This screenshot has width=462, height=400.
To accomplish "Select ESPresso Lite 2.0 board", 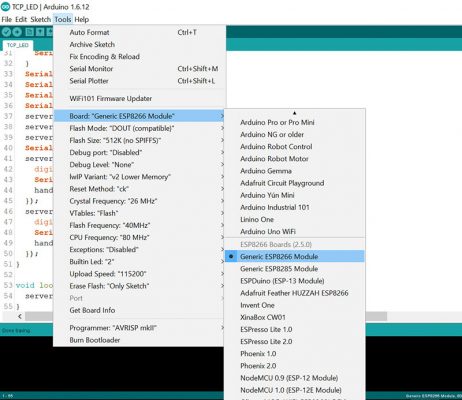I will [295, 341].
